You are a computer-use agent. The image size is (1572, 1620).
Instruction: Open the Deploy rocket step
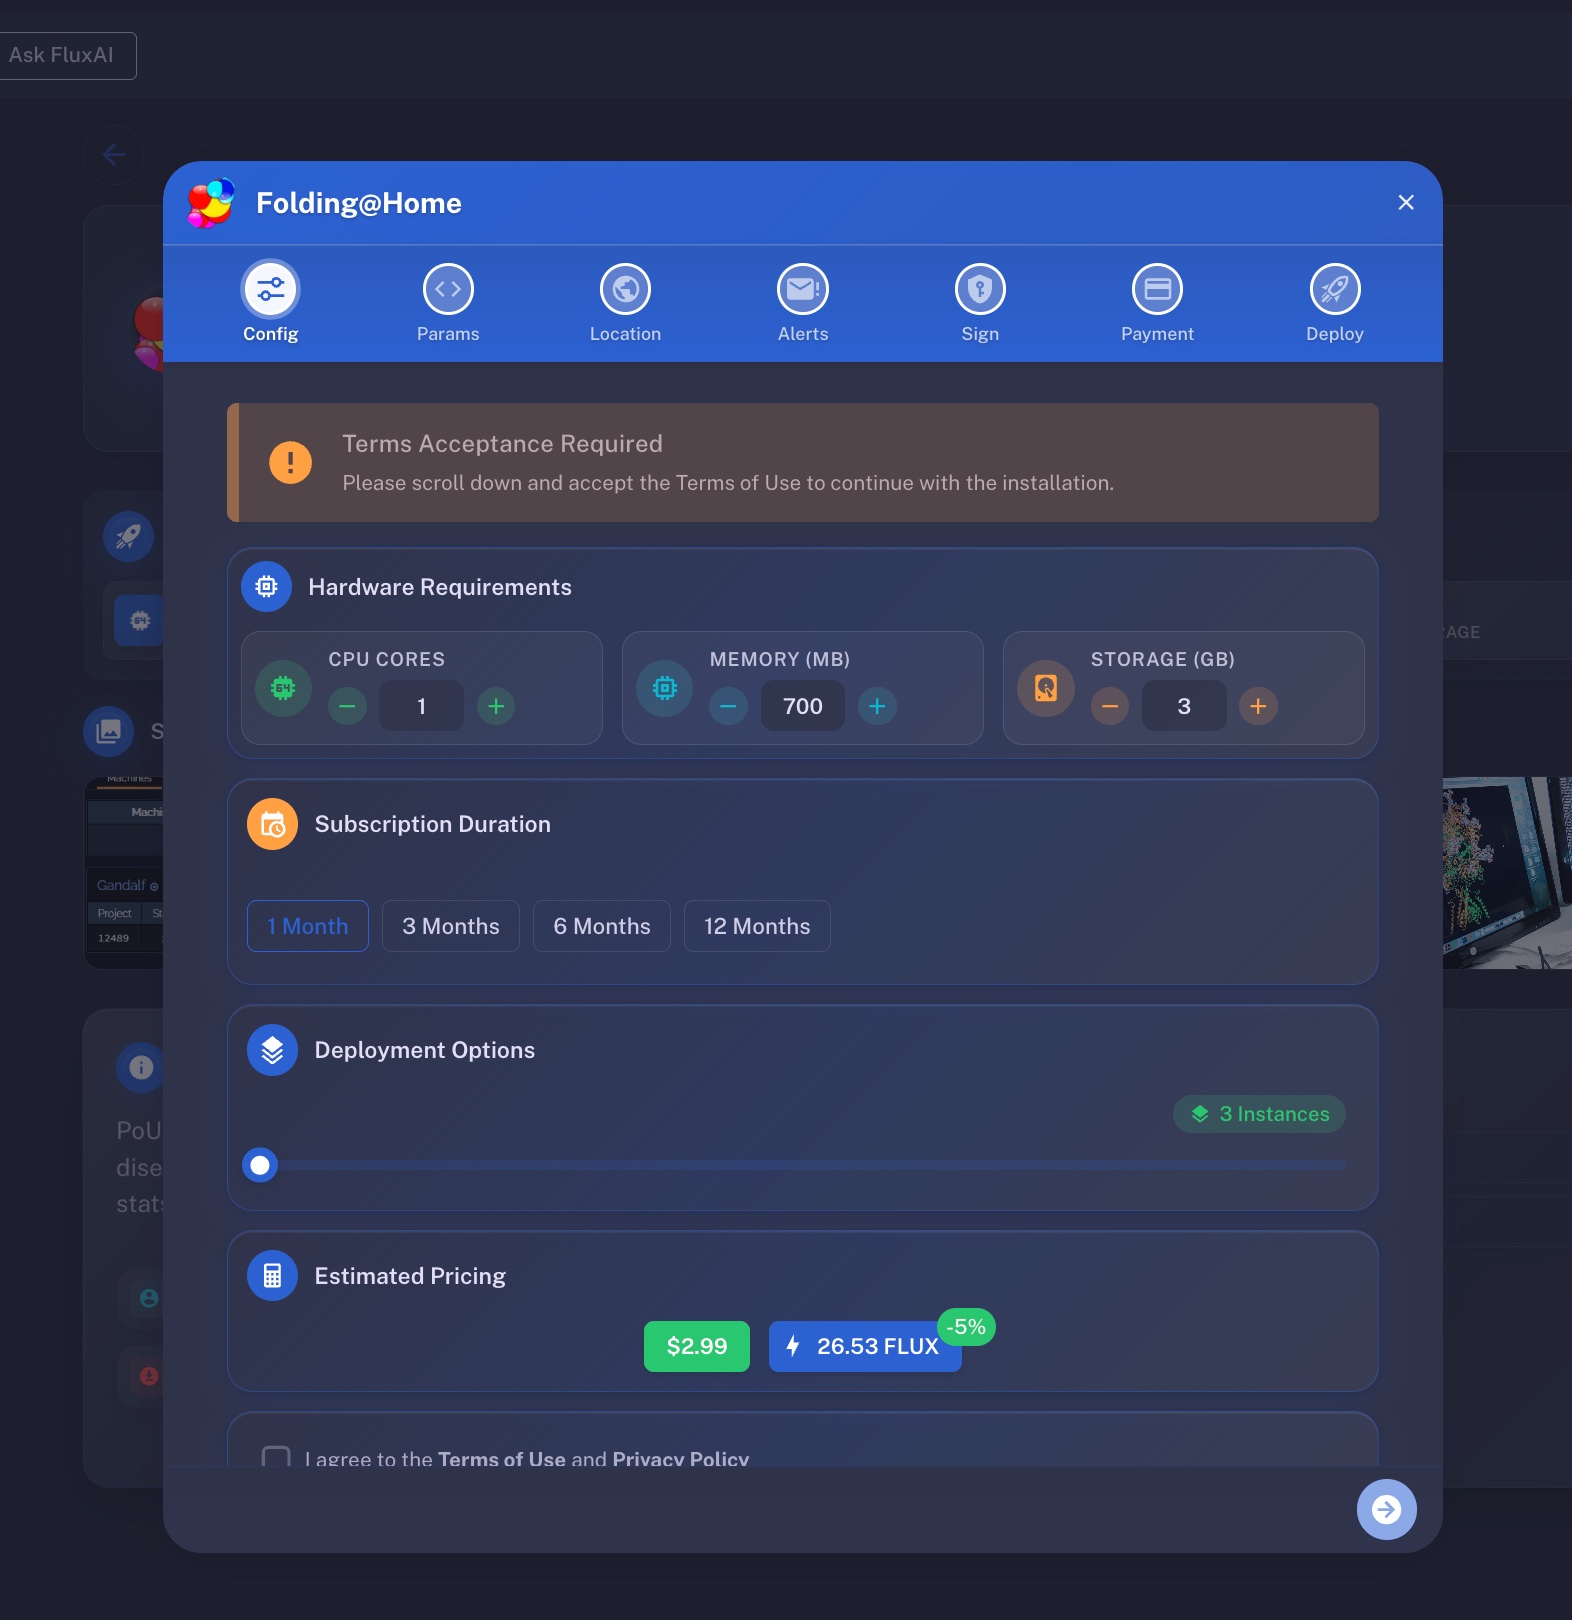[x=1335, y=290]
